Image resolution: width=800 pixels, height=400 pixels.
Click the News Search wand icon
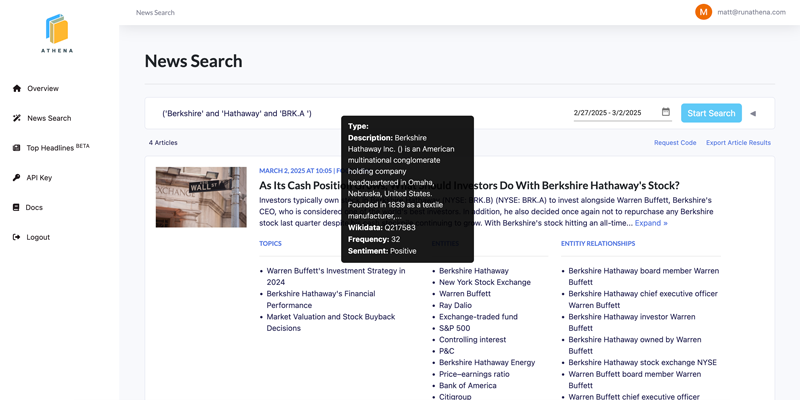click(17, 118)
